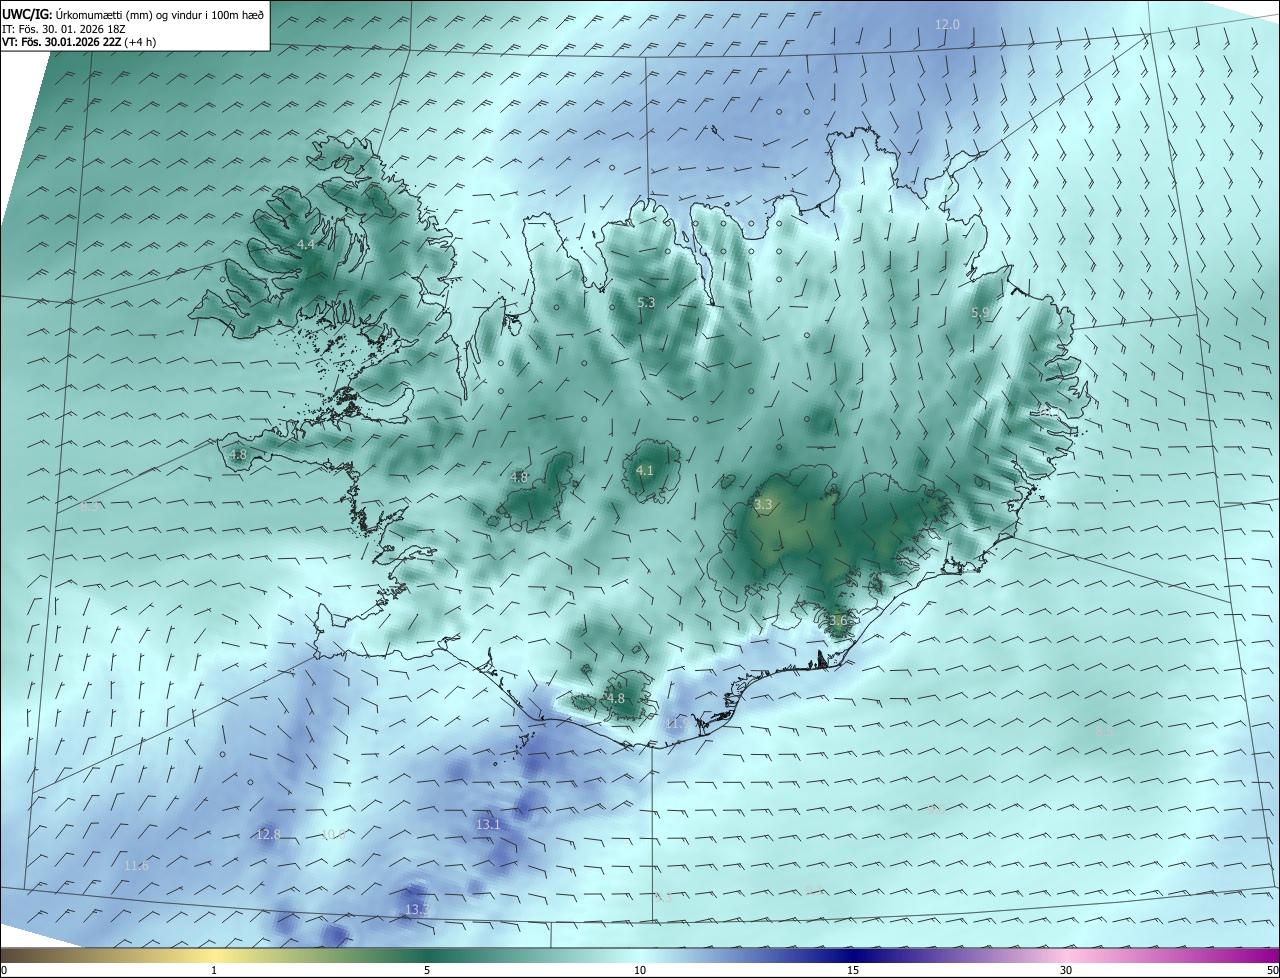Select the 5 tick on the color scale
The height and width of the screenshot is (978, 1280).
(x=427, y=970)
